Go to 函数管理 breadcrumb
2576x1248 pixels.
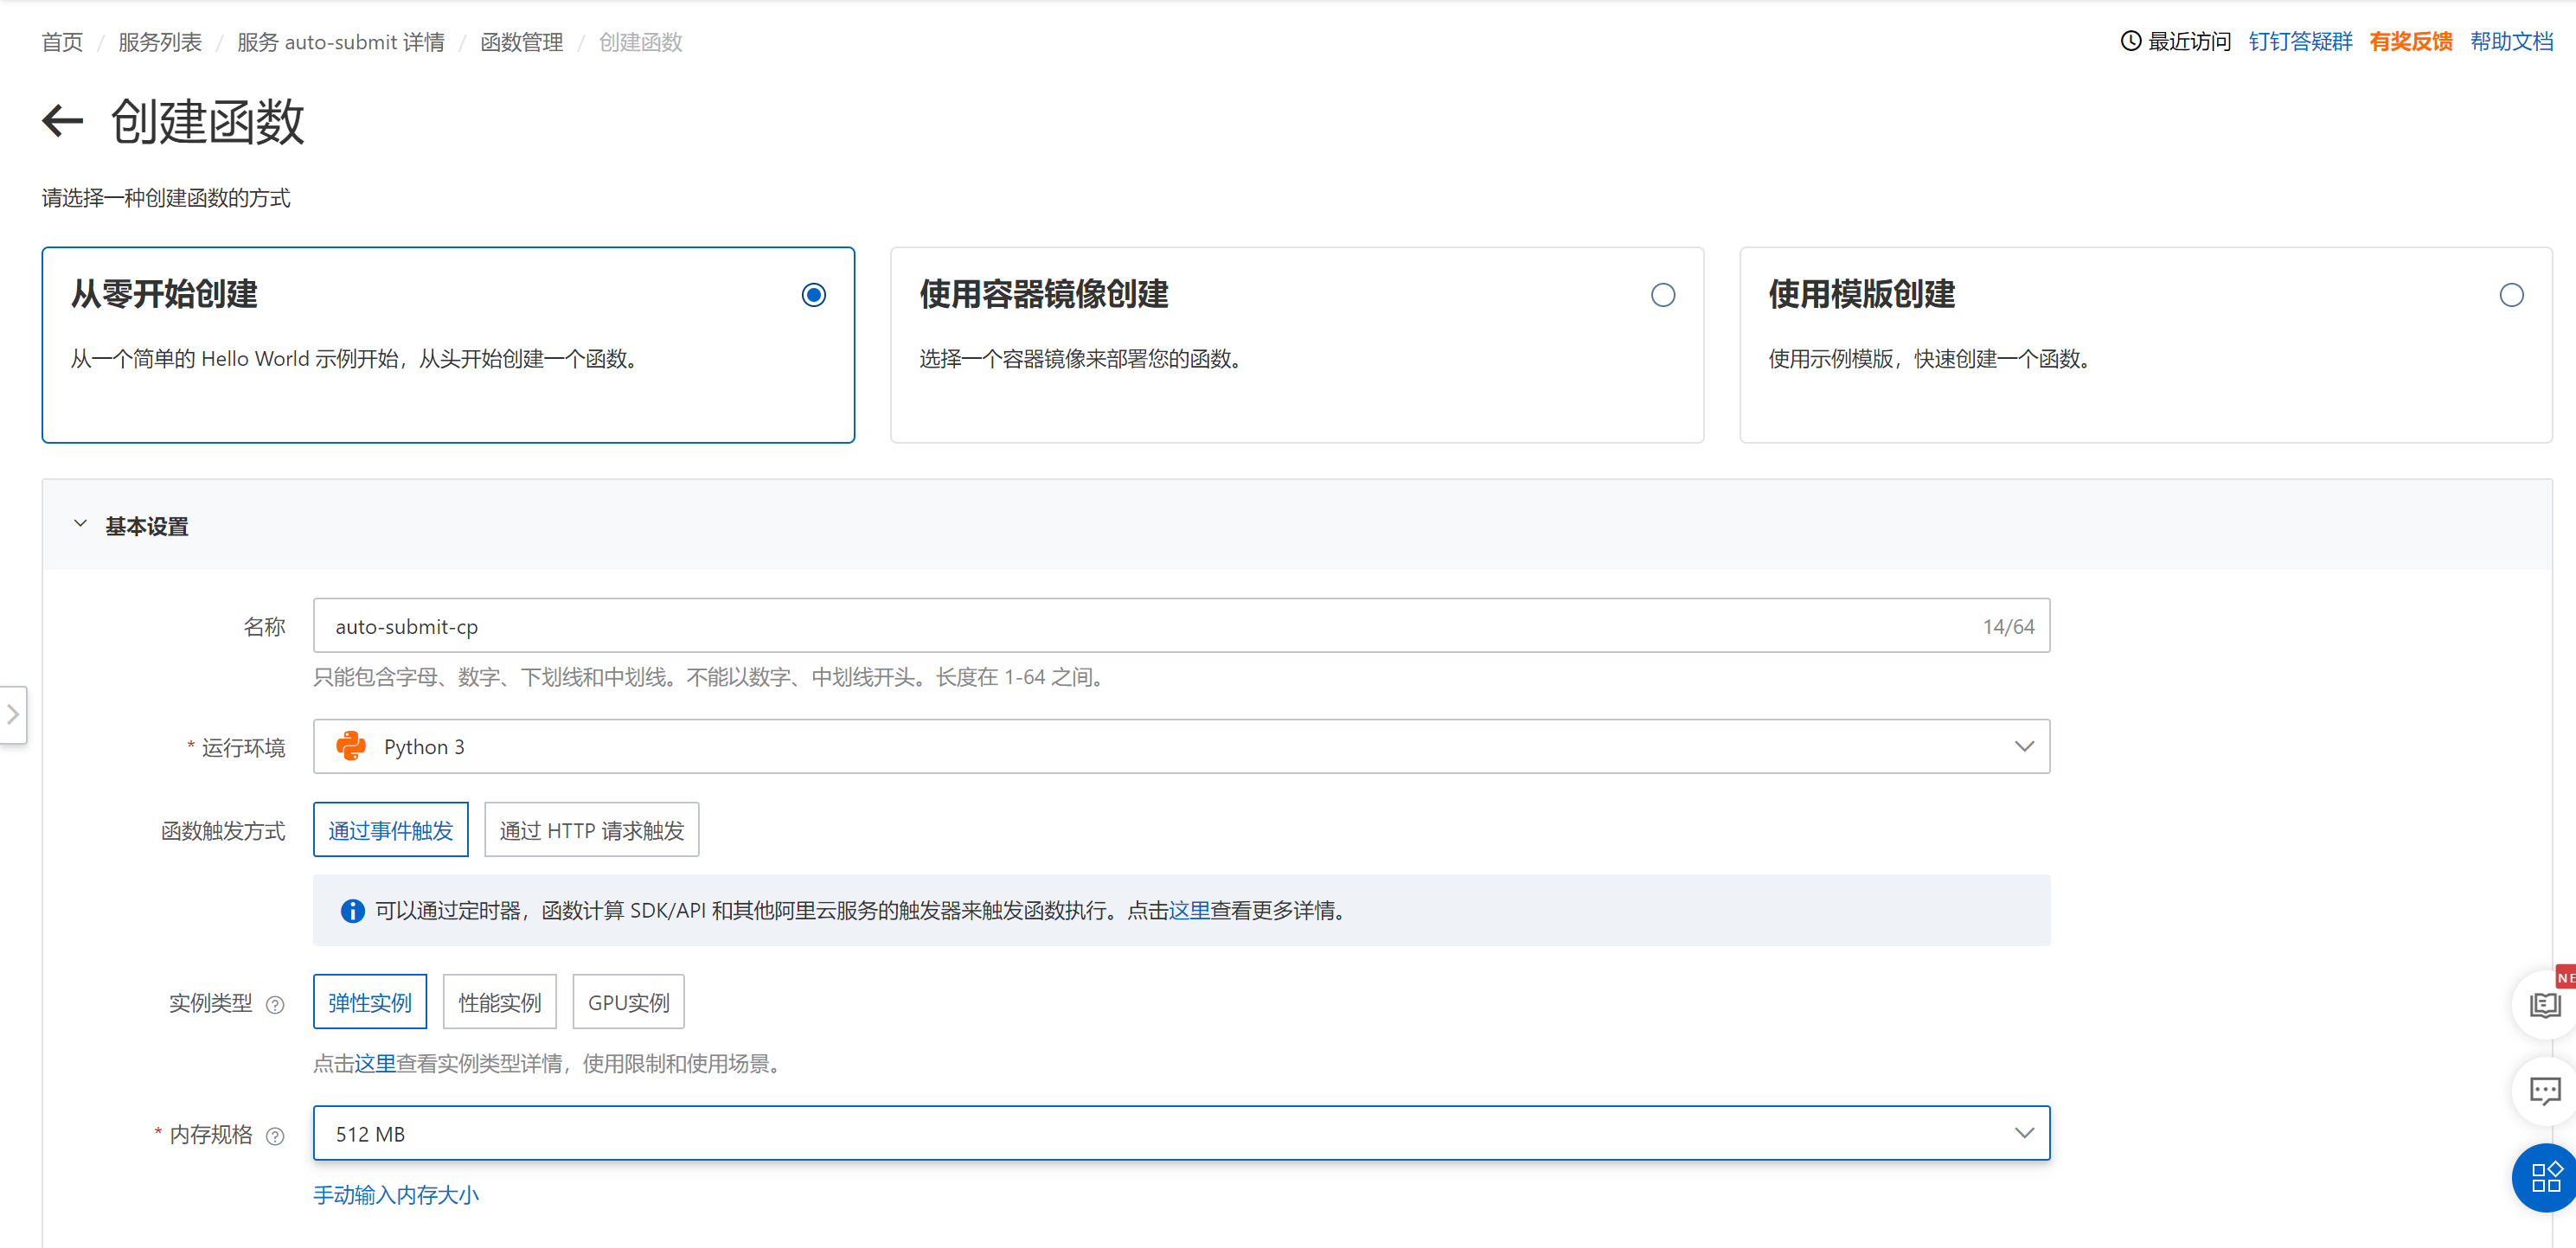coord(522,42)
